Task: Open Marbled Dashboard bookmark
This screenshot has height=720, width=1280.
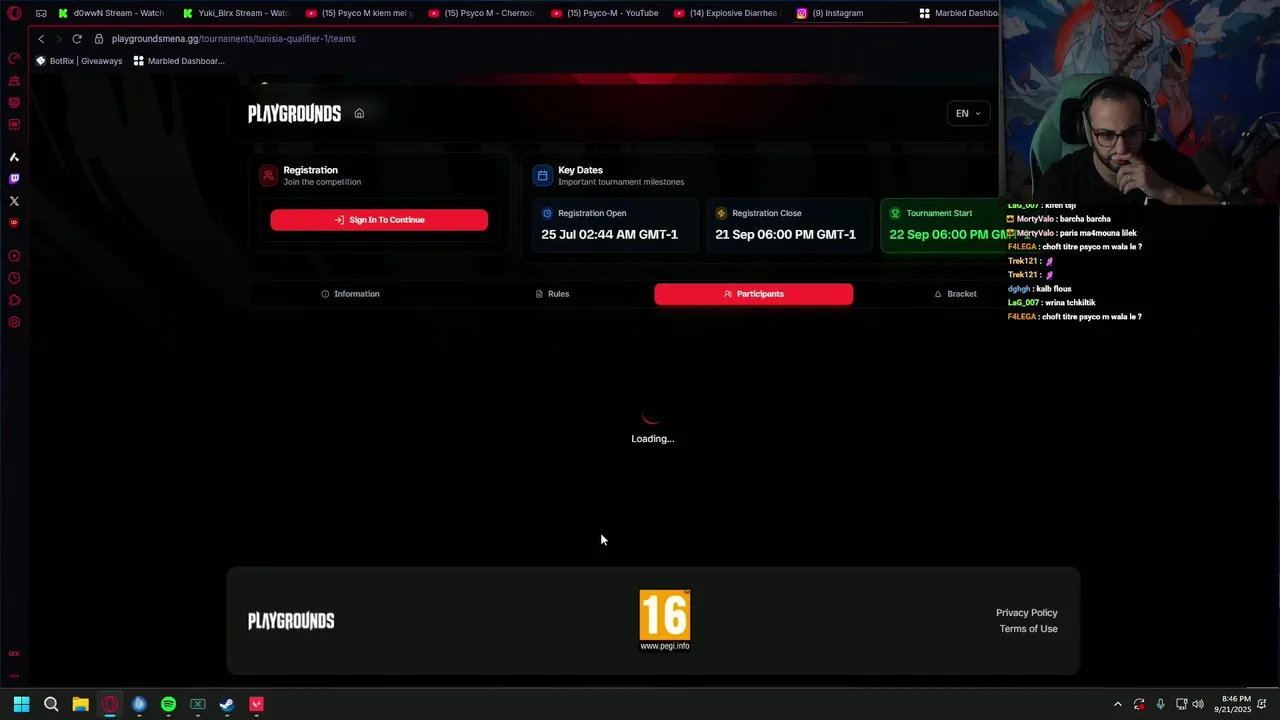Action: tap(179, 61)
